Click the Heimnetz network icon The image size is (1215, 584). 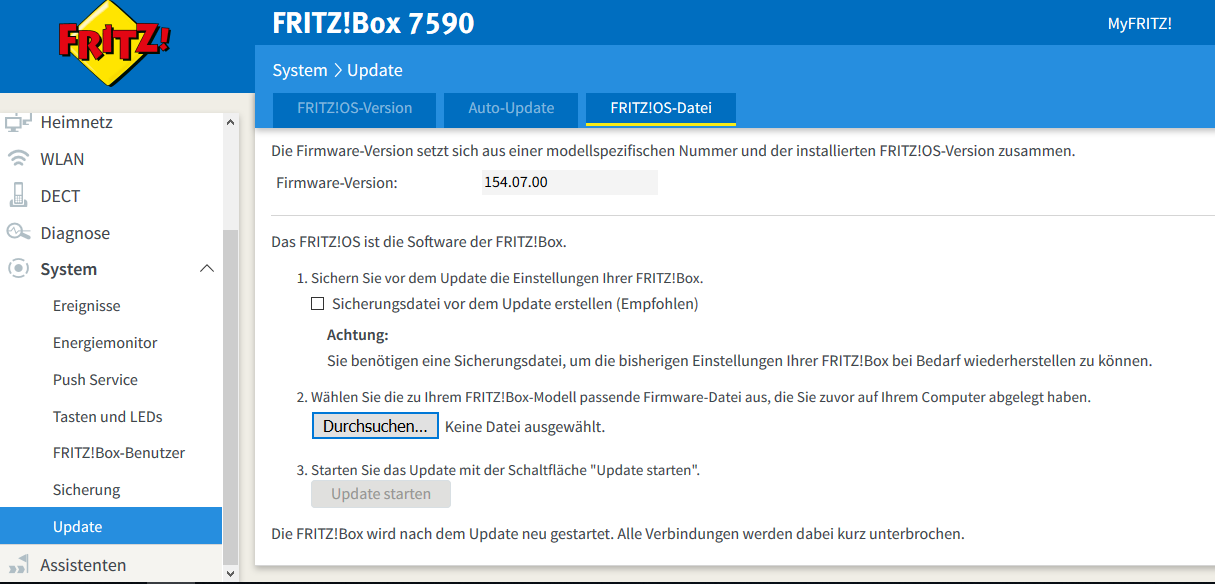pyautogui.click(x=18, y=122)
